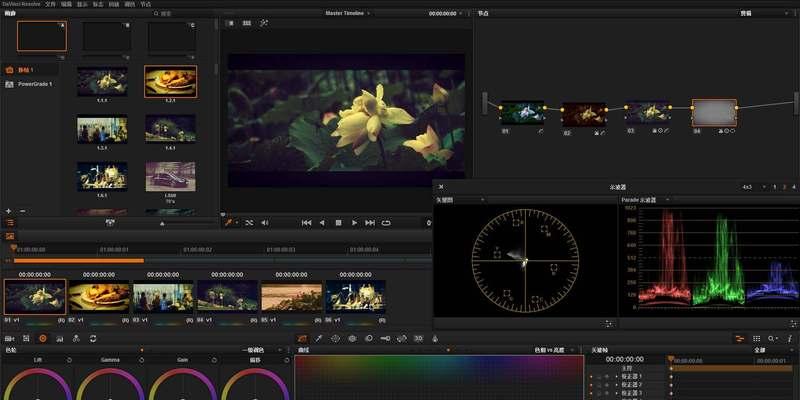The width and height of the screenshot is (800, 400).
Task: Show four scopes with the 4 button
Action: (x=793, y=187)
